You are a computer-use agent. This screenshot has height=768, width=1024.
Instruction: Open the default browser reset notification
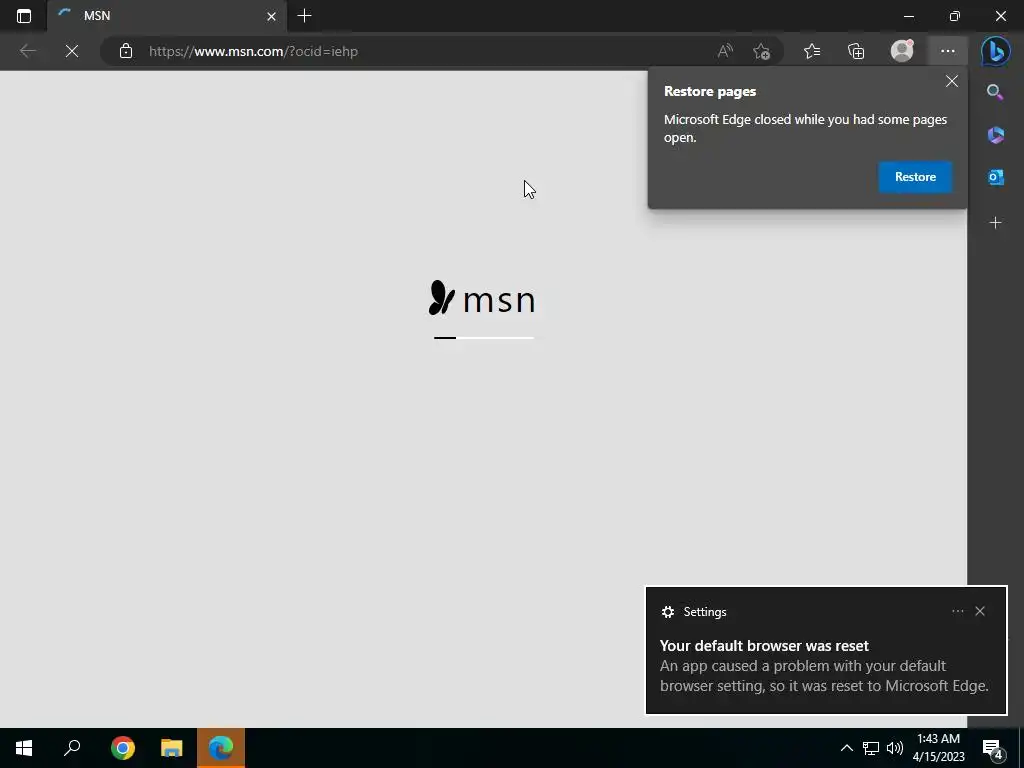826,650
